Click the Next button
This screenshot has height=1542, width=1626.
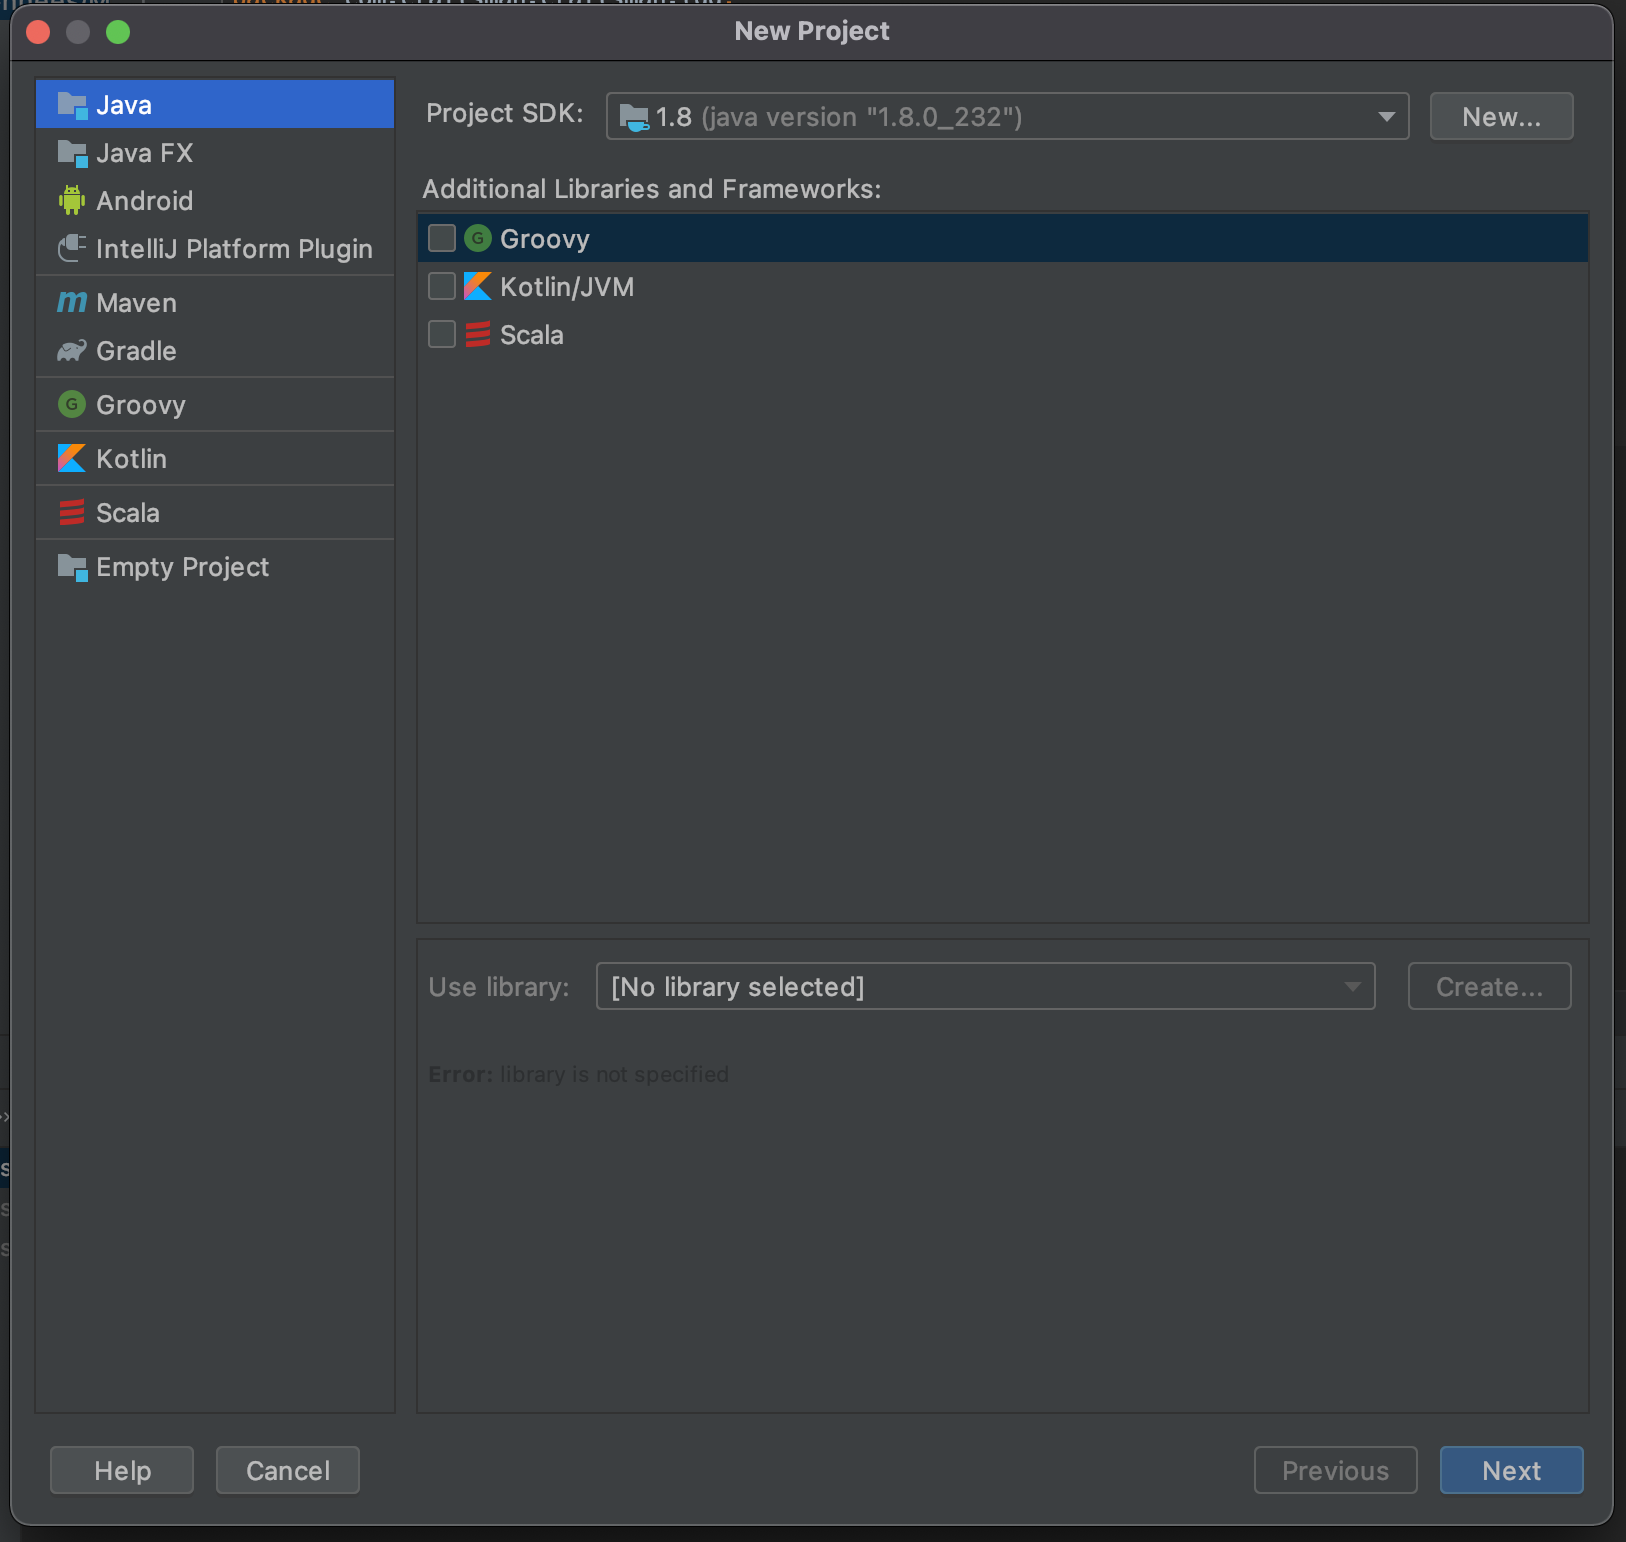click(x=1511, y=1470)
